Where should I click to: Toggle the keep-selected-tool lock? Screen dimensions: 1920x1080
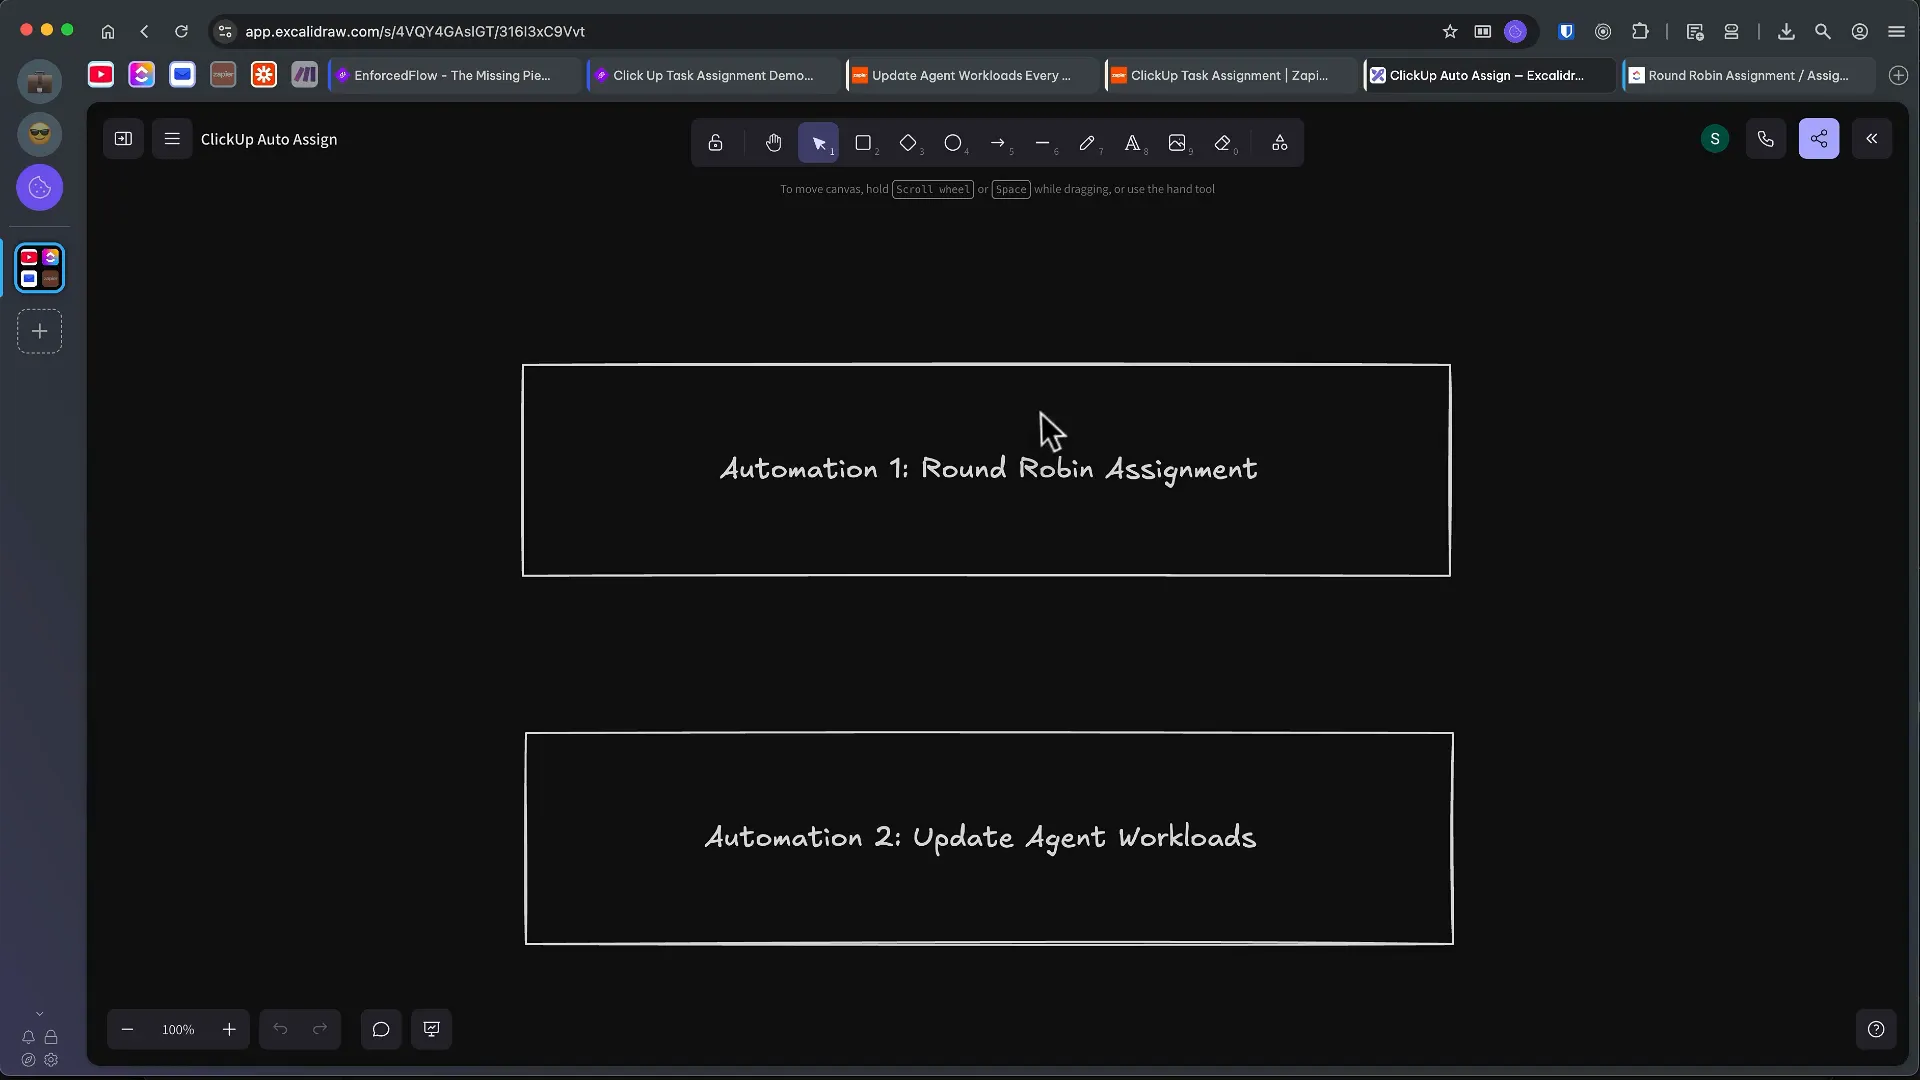715,143
